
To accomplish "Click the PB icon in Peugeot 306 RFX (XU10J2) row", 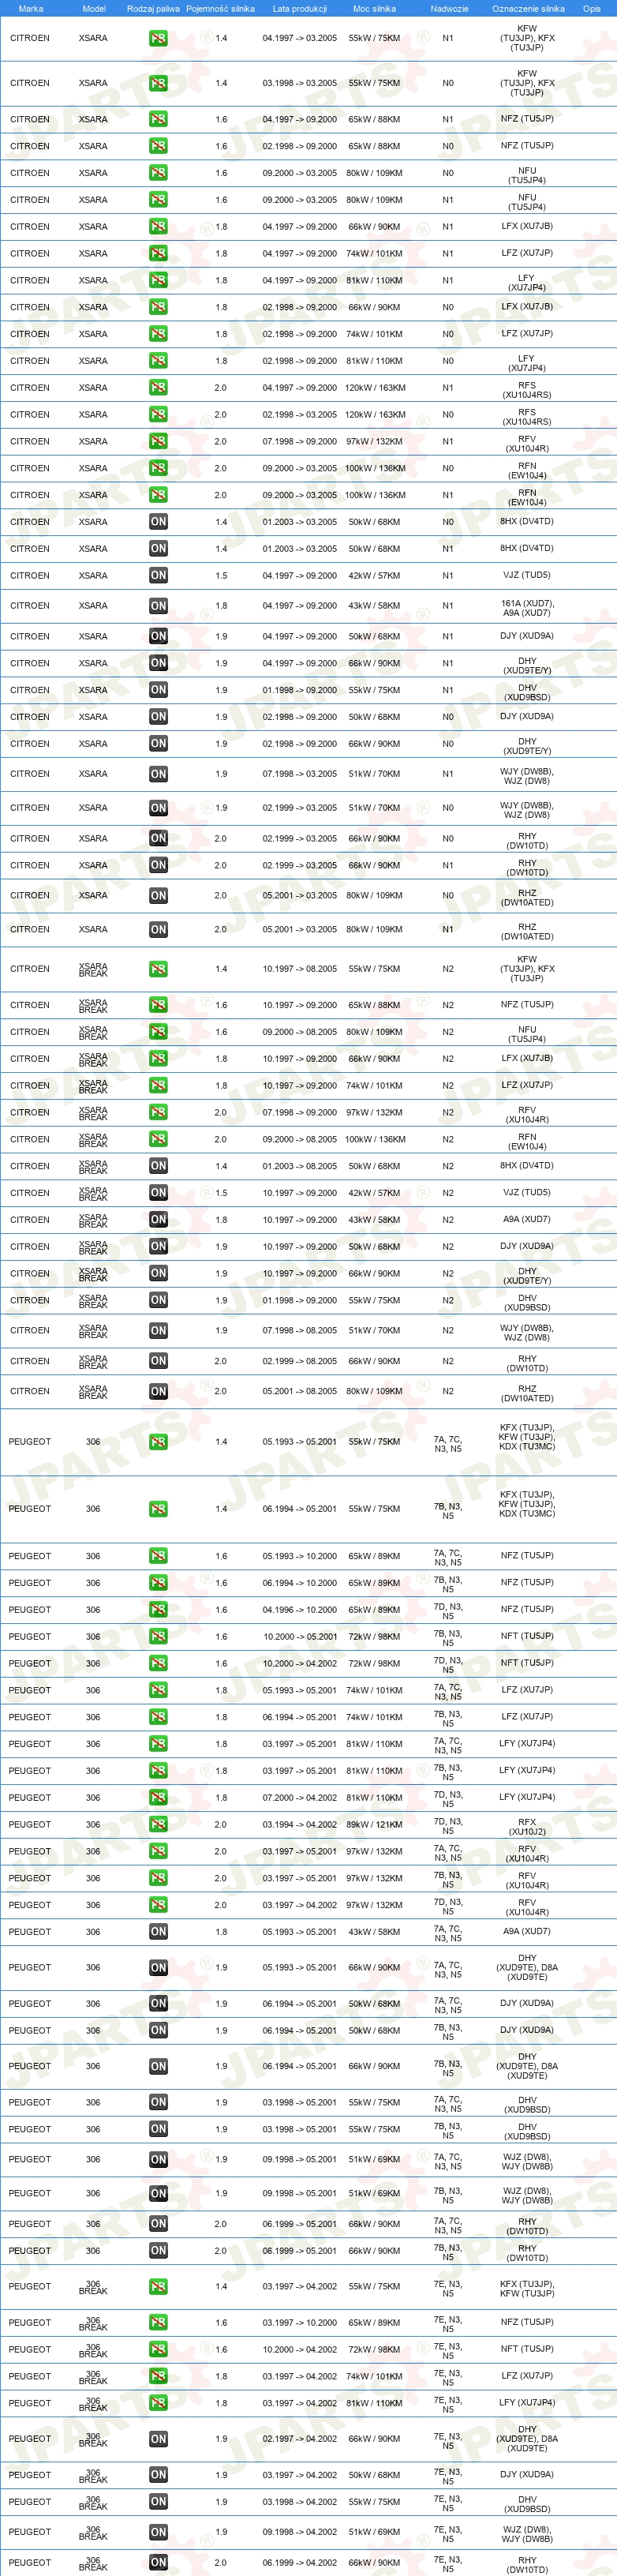I will click(x=158, y=1825).
